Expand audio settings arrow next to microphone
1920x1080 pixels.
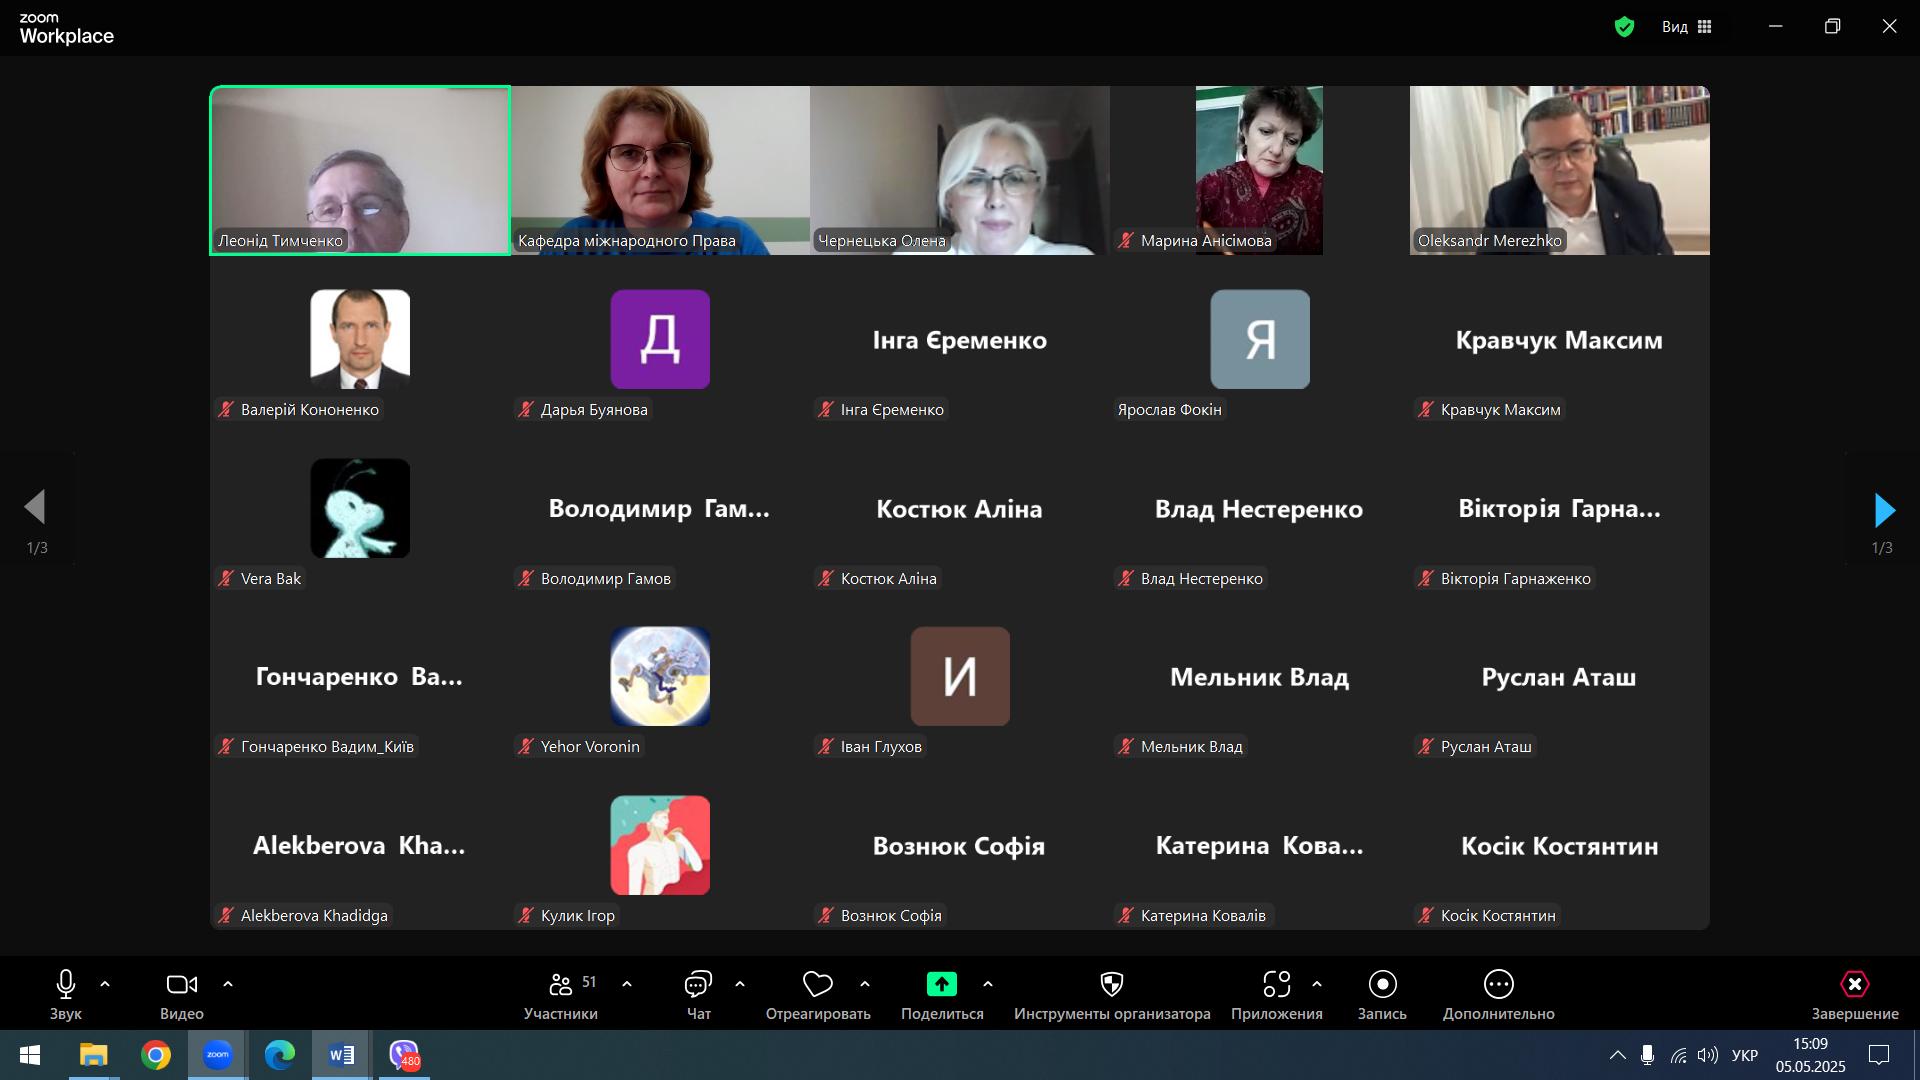tap(105, 985)
